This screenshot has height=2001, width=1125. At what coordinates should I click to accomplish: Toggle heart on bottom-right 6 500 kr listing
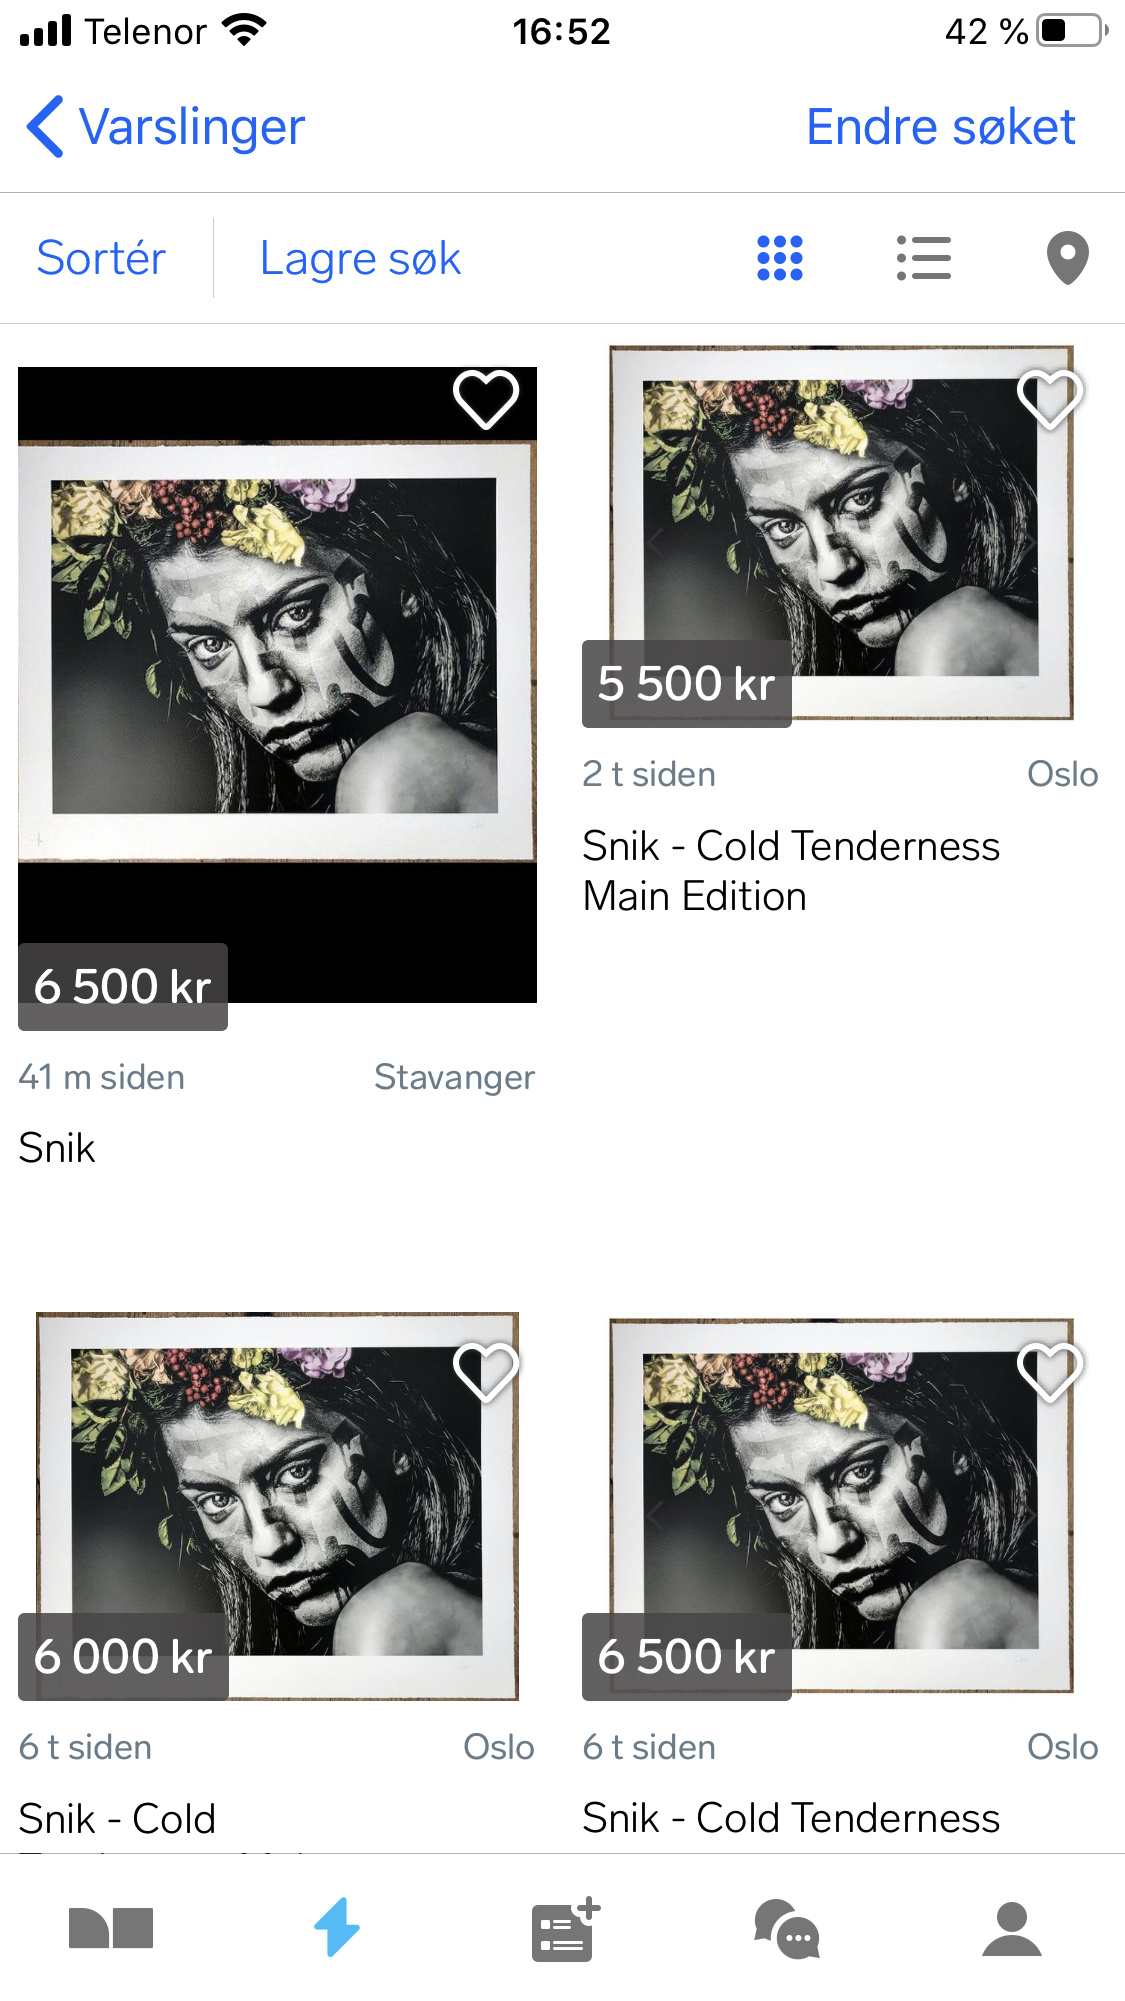pyautogui.click(x=1050, y=1372)
